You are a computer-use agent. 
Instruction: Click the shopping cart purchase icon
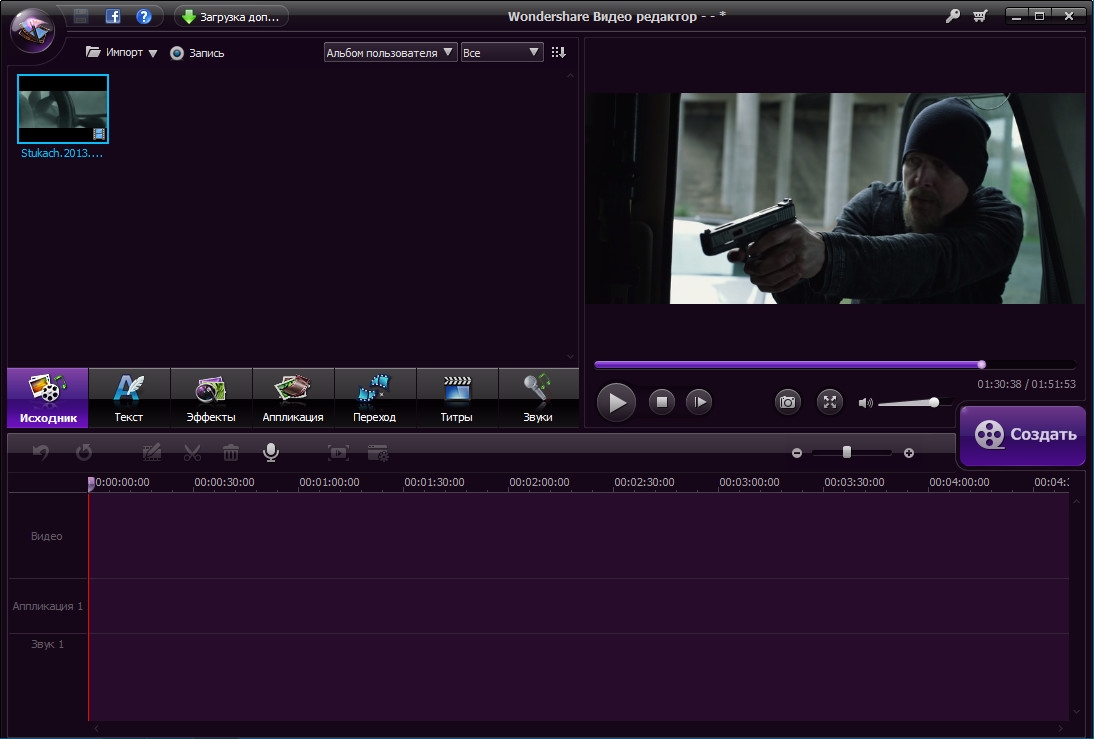(x=980, y=16)
